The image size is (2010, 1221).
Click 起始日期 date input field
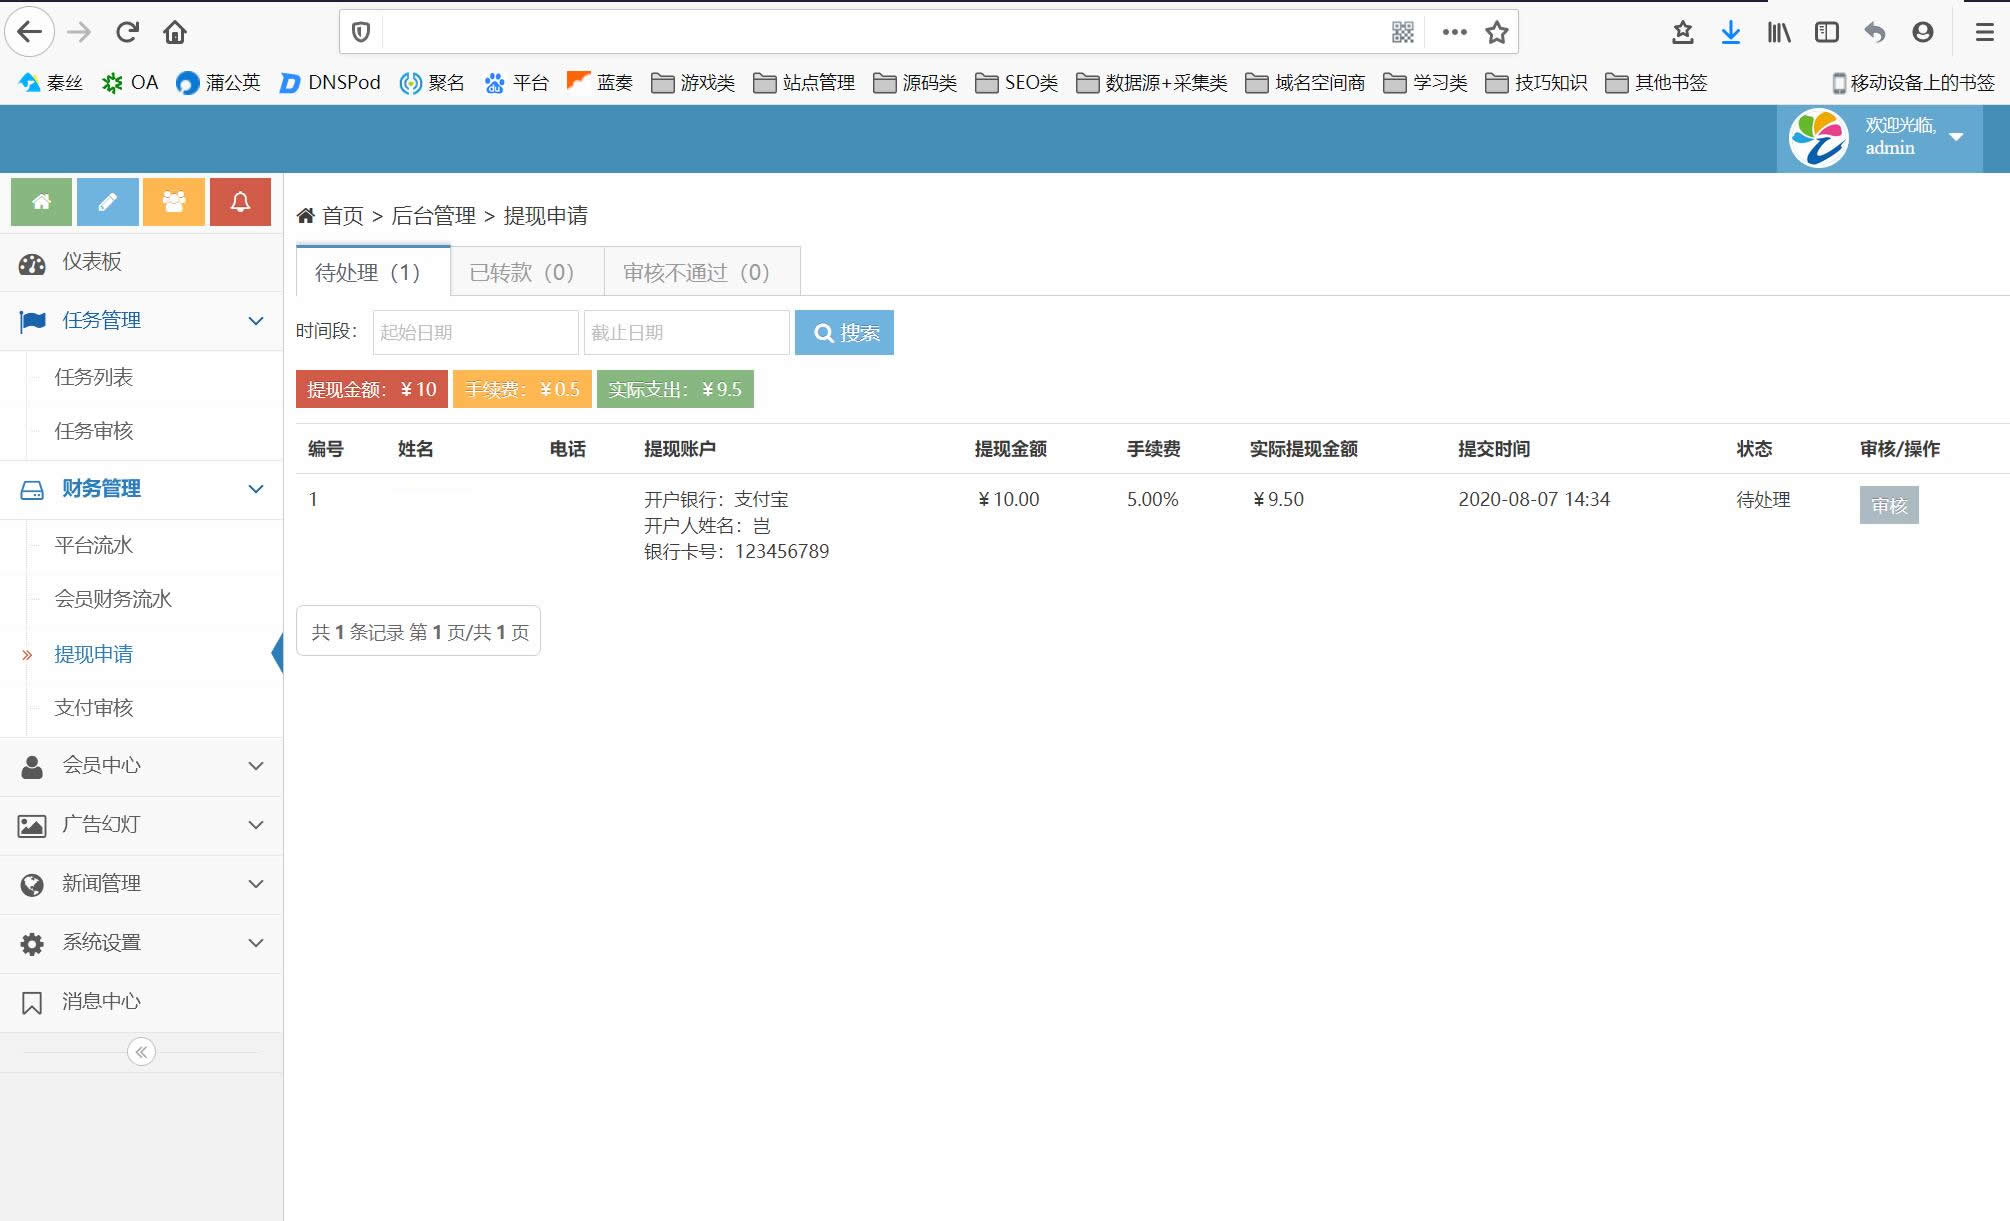click(471, 332)
